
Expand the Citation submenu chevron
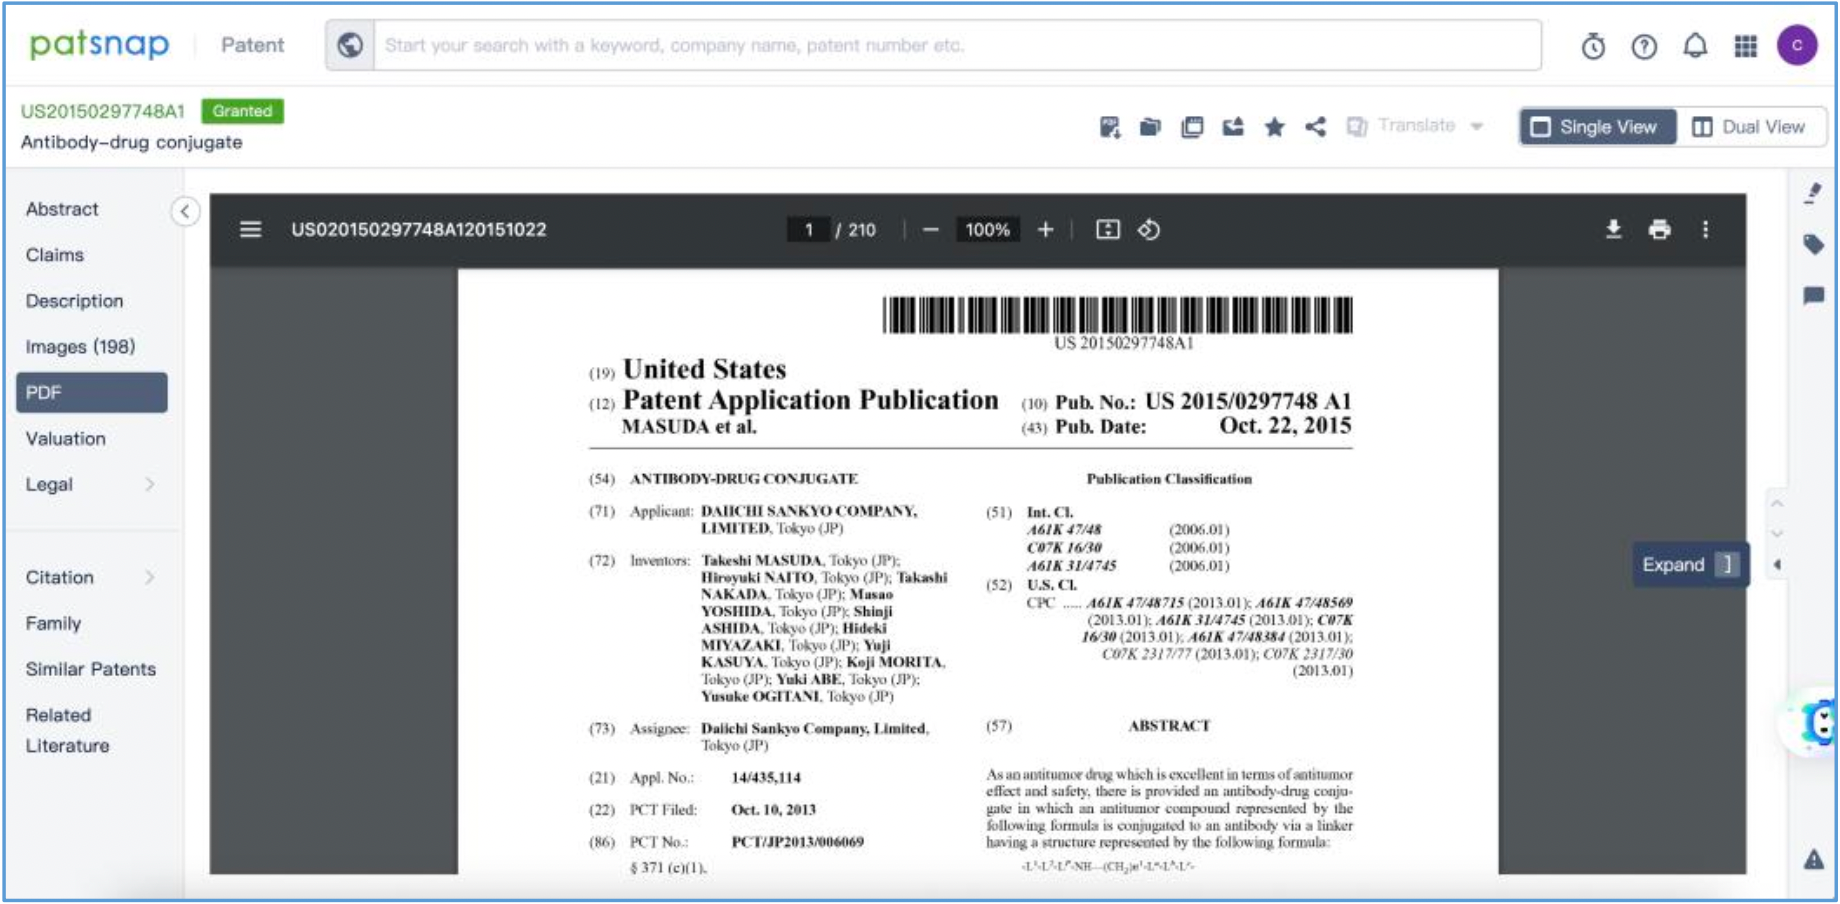tap(150, 577)
